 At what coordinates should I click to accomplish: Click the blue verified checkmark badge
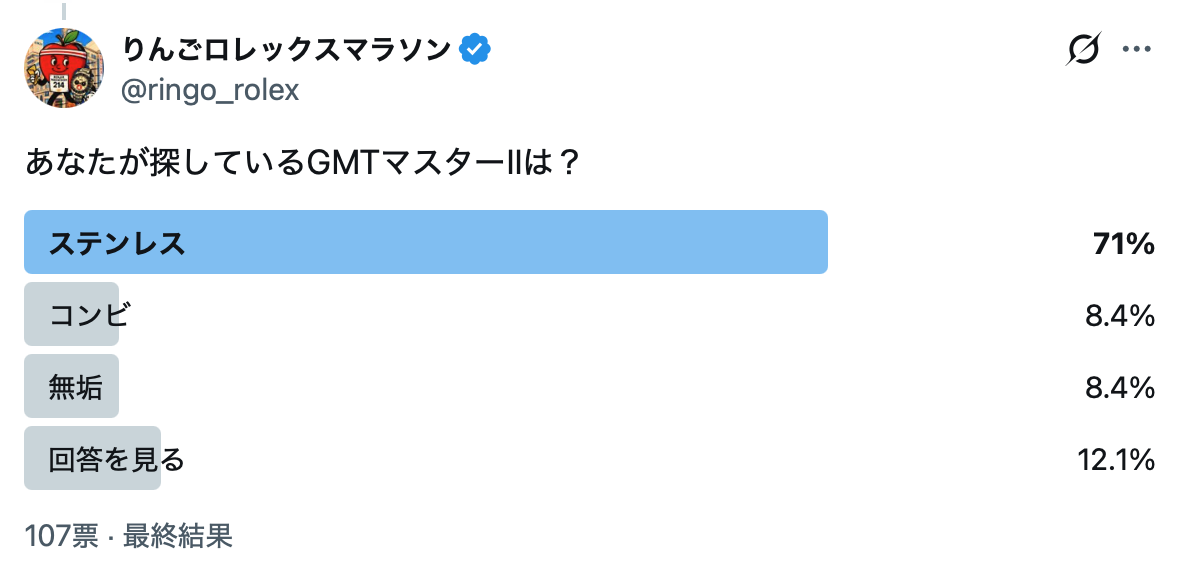[x=475, y=50]
